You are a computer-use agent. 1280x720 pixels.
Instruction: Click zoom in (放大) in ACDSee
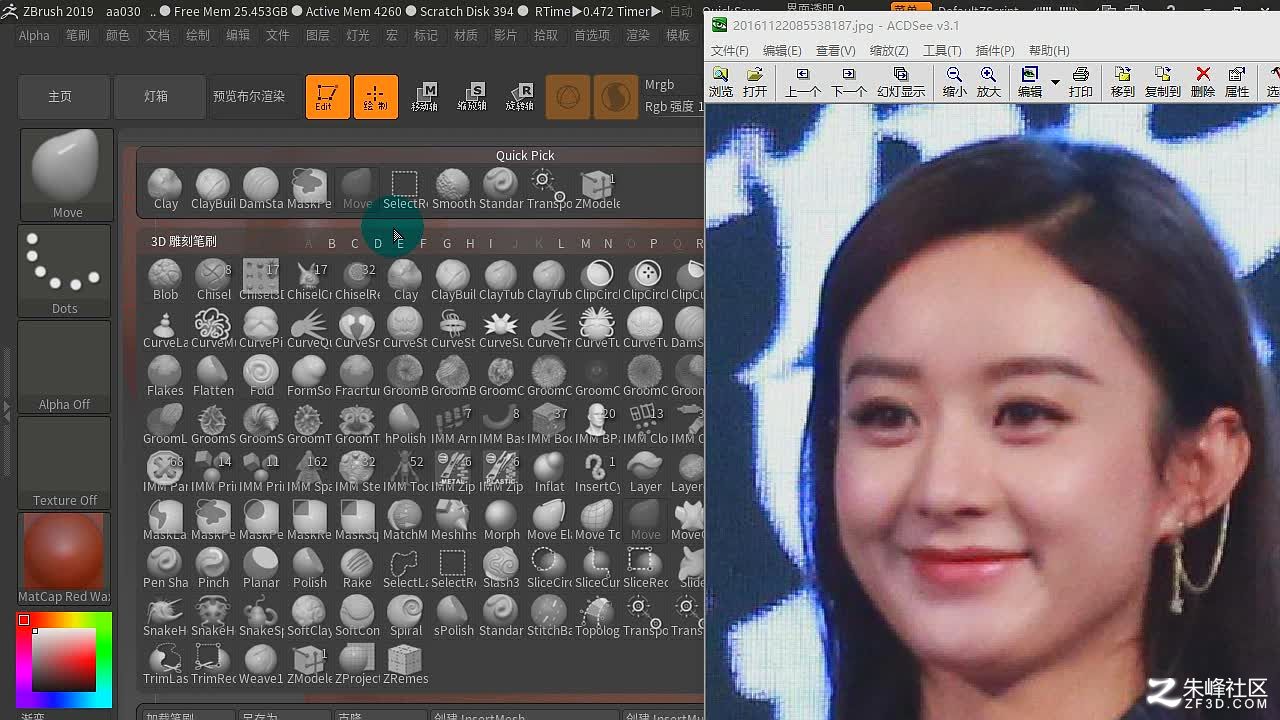[988, 82]
